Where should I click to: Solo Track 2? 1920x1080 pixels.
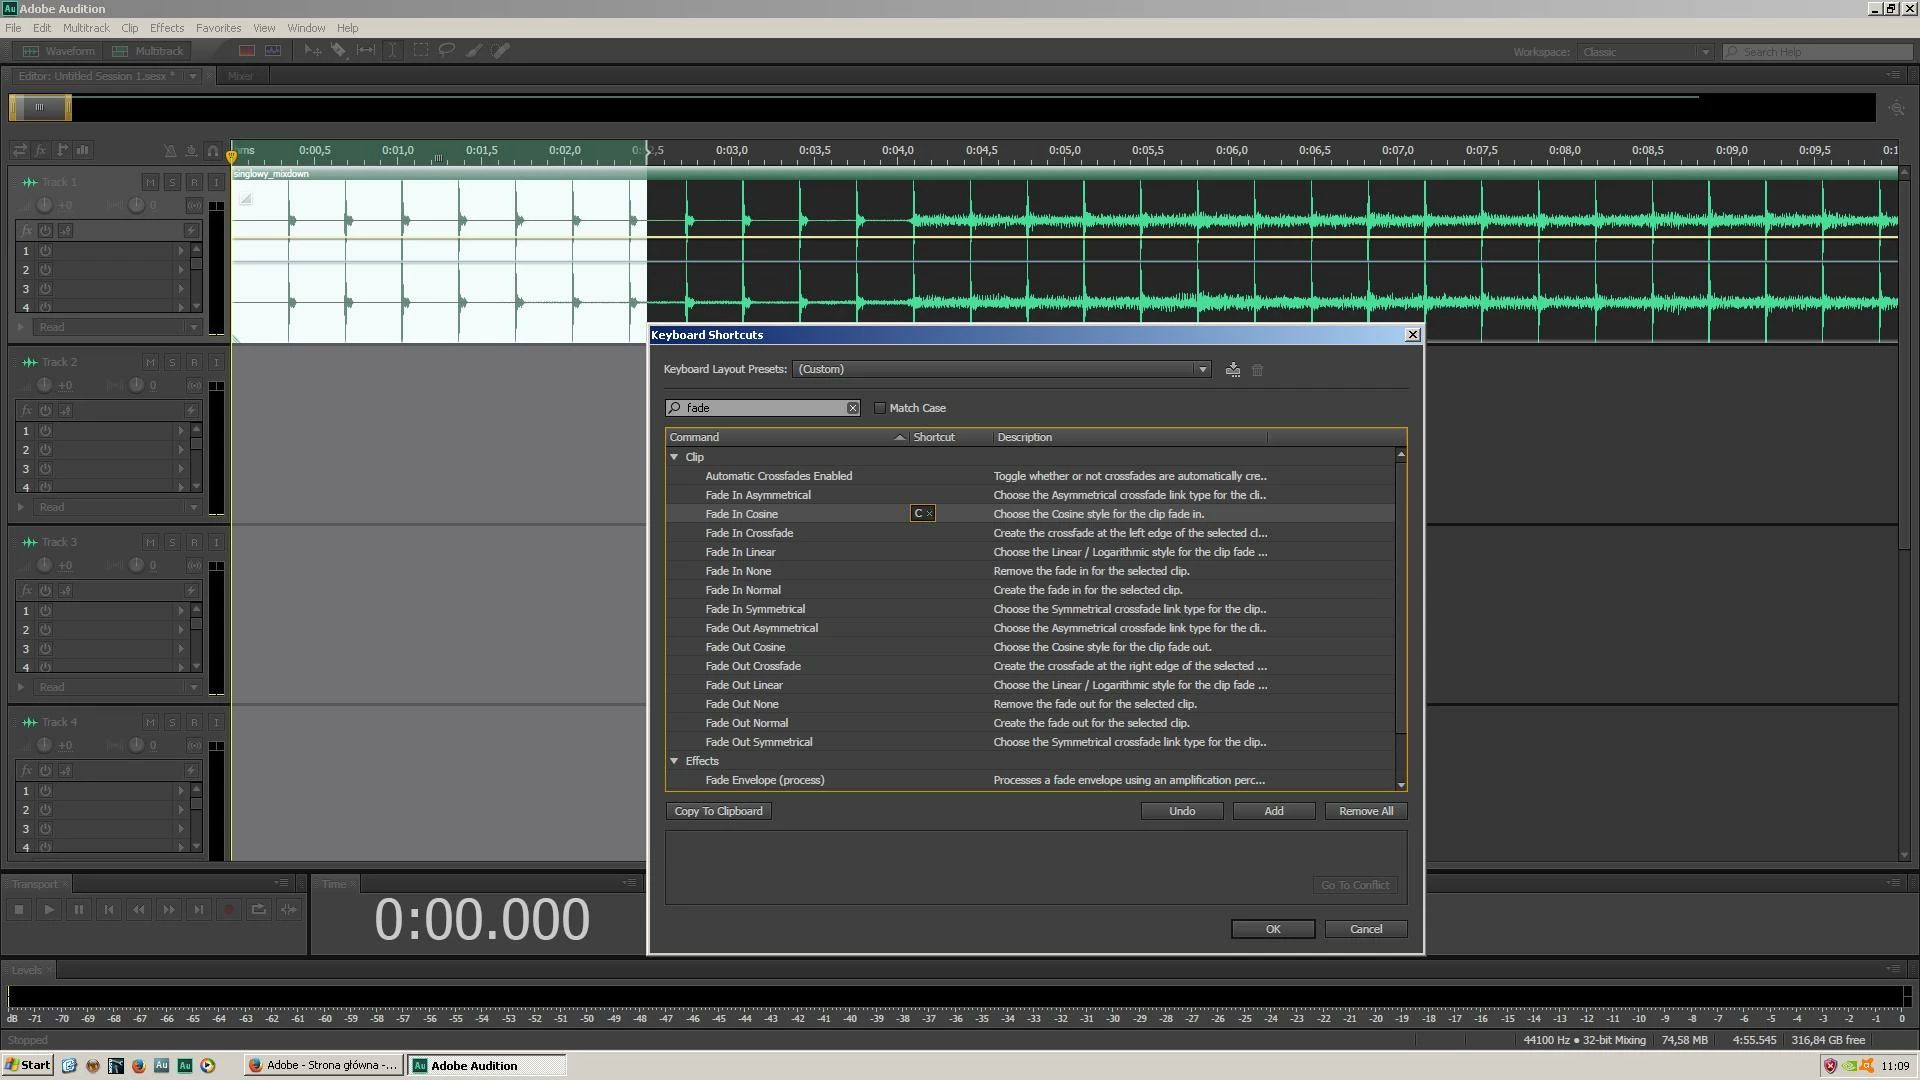[172, 362]
